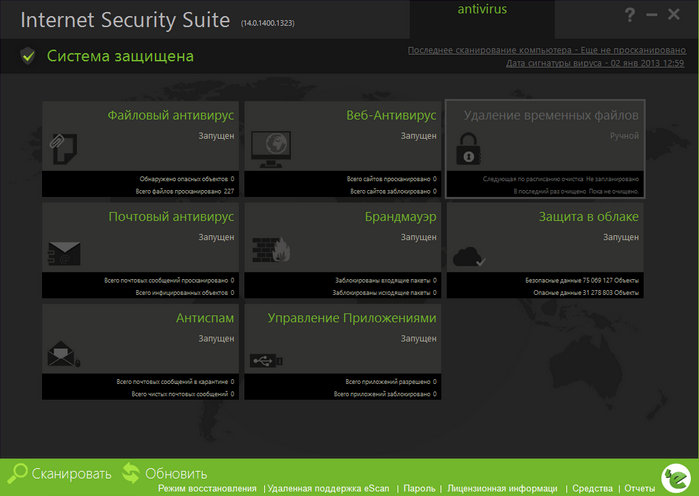This screenshot has width=699, height=496.
Task: Click Всего почтовых сообщений в карантине line
Action: pos(175,382)
